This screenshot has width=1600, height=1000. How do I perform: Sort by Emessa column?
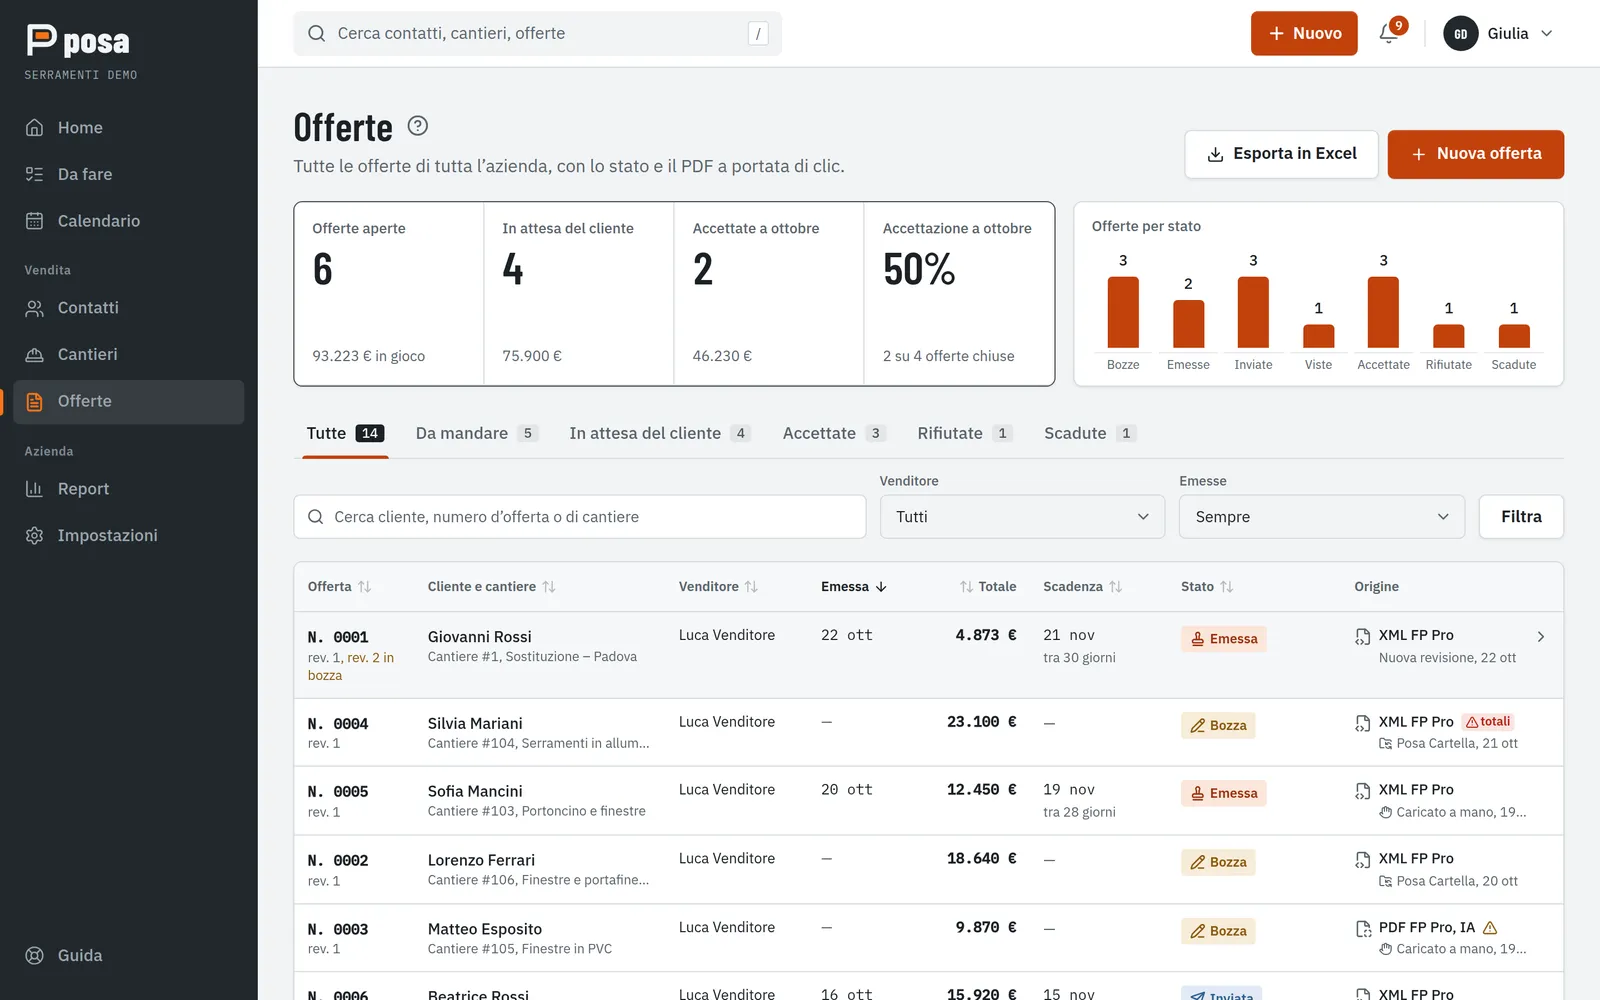tap(854, 587)
